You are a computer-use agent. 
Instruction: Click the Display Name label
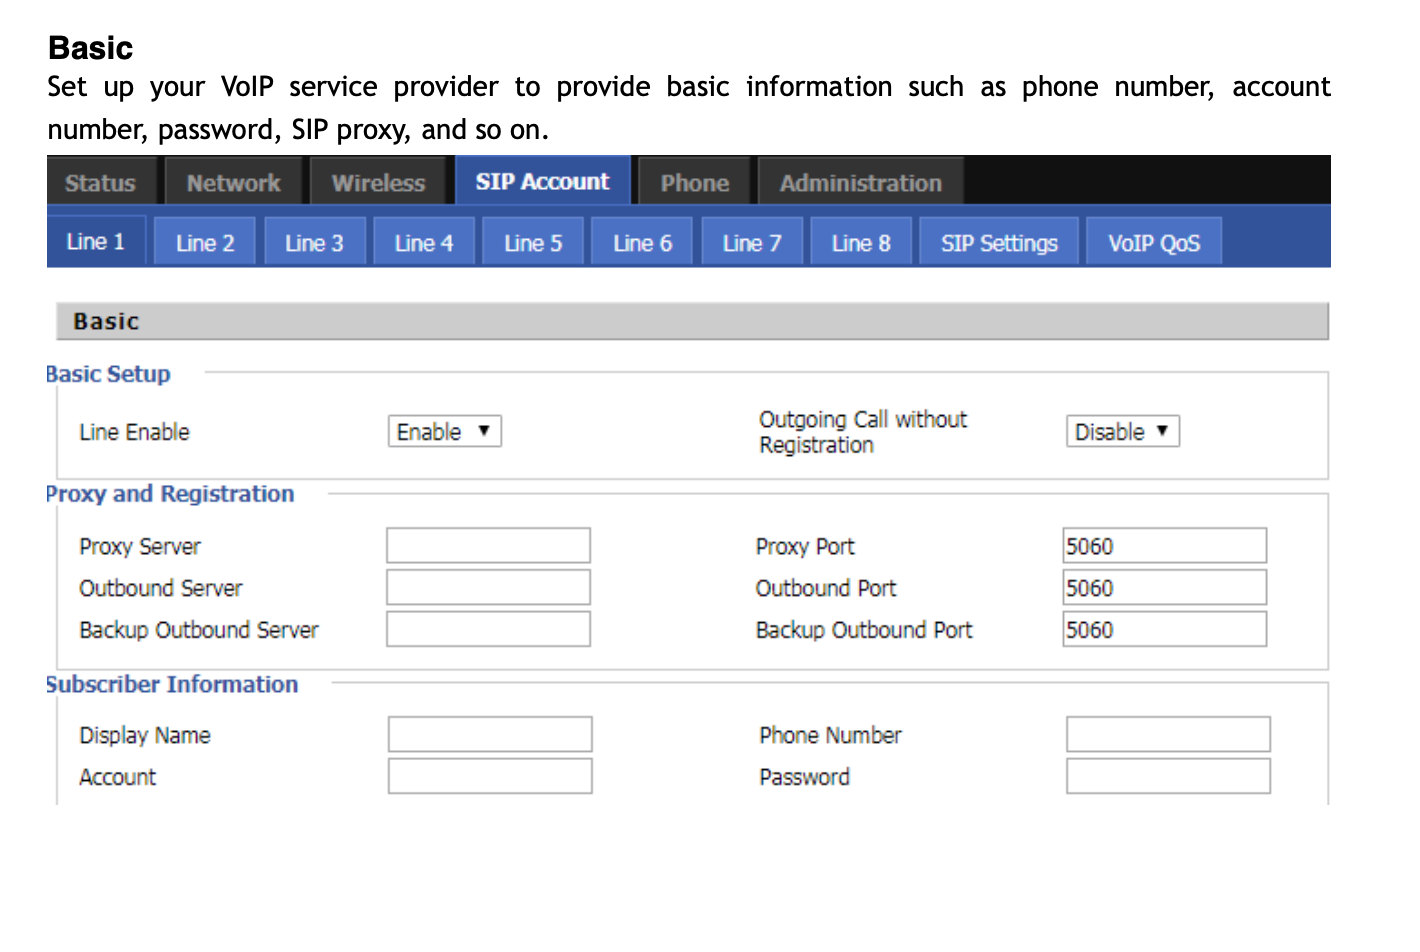tap(145, 735)
